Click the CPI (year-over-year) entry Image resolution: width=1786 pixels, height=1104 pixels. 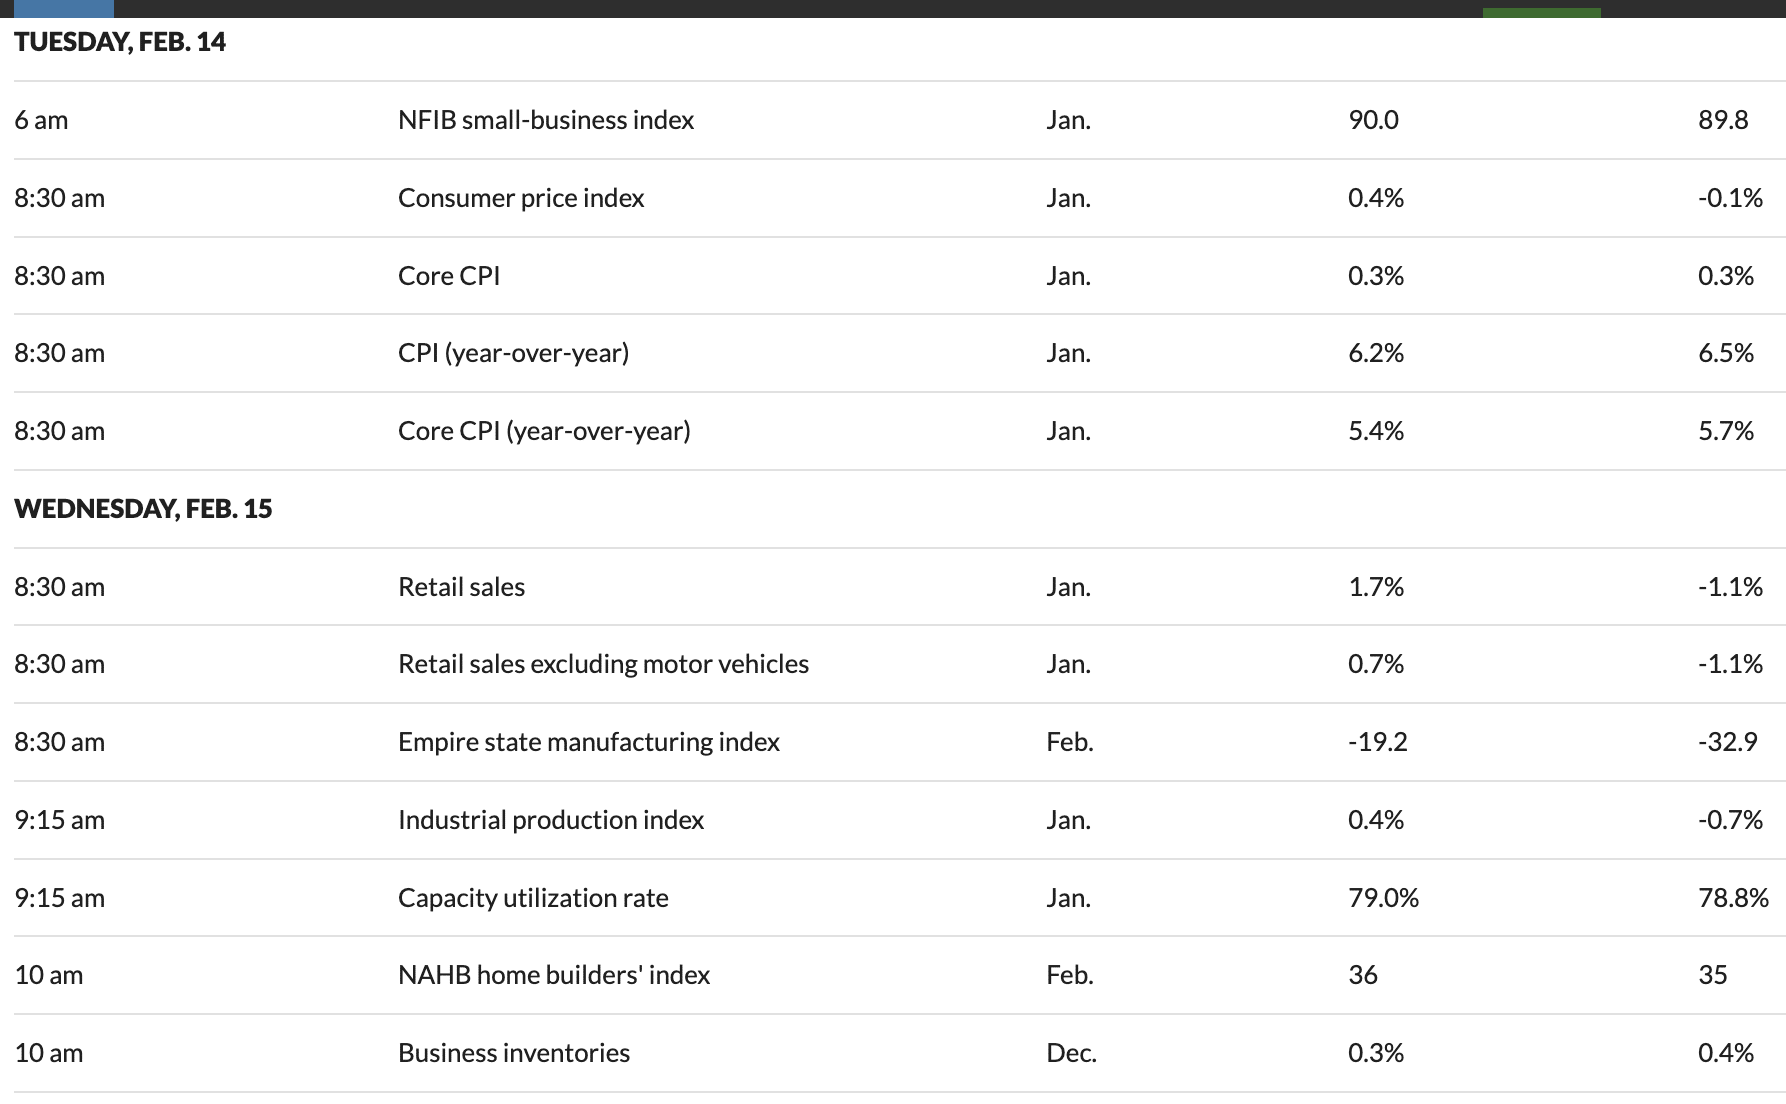pos(513,353)
